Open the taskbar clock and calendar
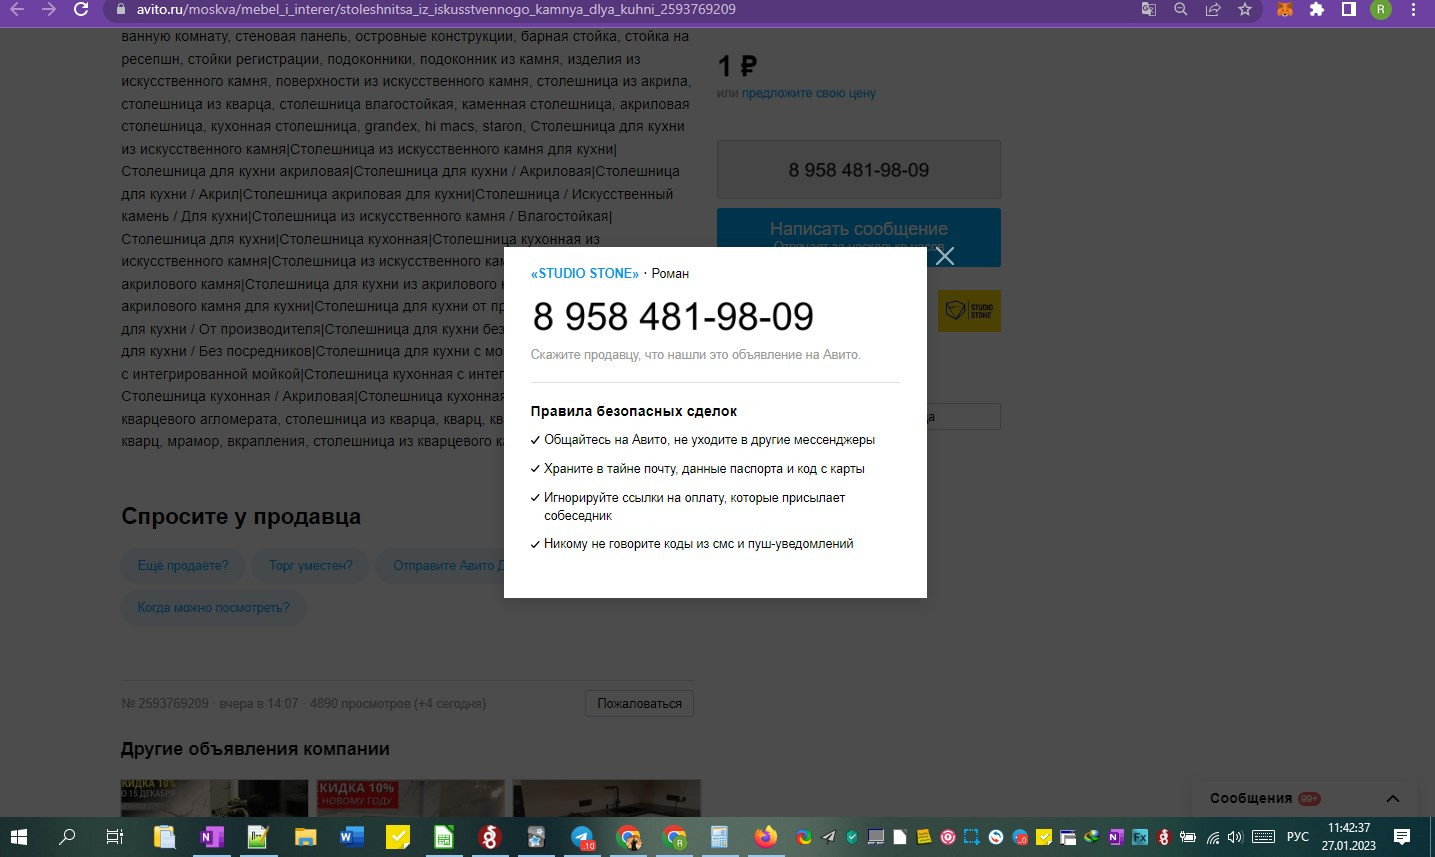This screenshot has height=857, width=1435. pyautogui.click(x=1348, y=837)
